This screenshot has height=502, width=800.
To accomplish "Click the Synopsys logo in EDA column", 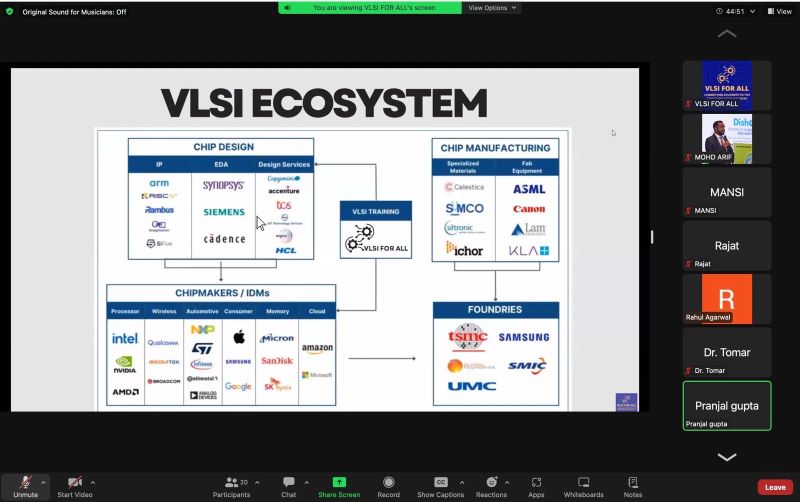I will (x=223, y=185).
